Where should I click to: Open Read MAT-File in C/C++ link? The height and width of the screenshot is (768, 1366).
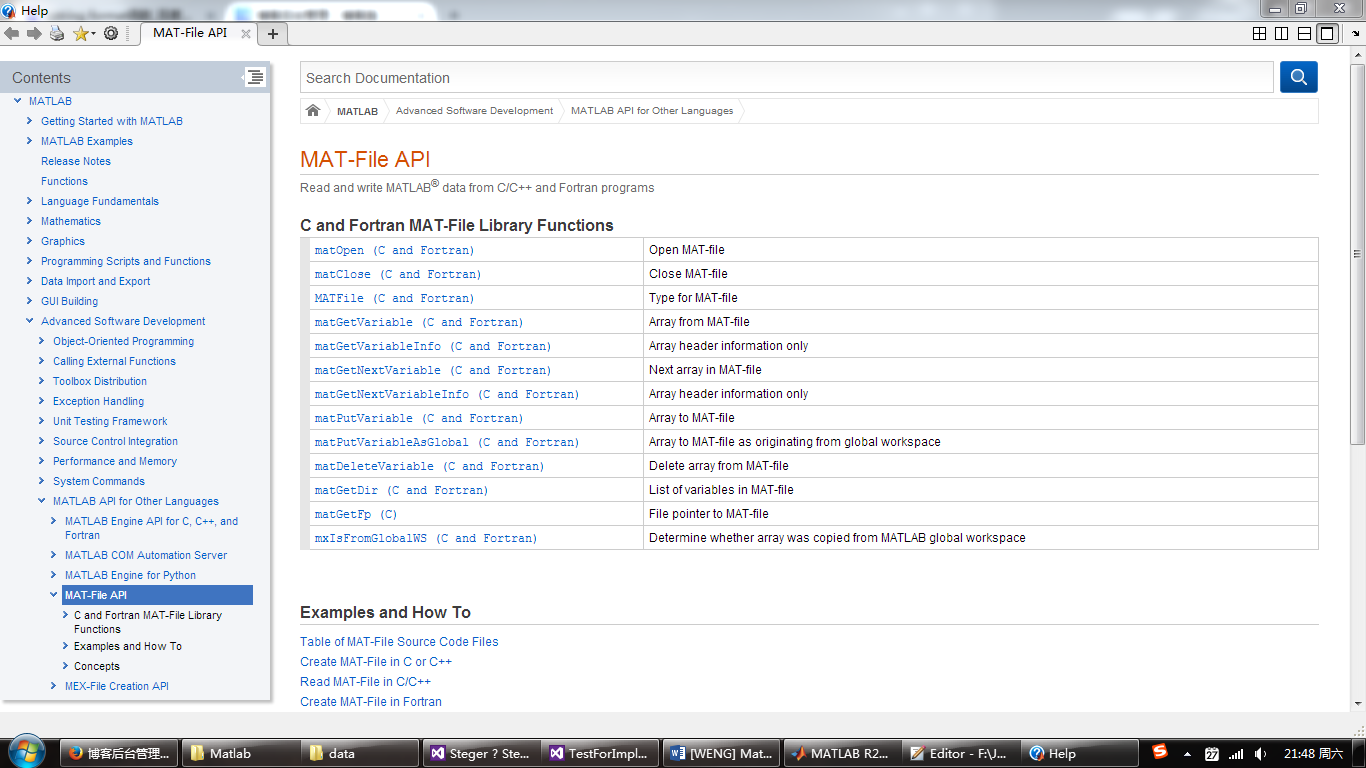click(x=365, y=682)
